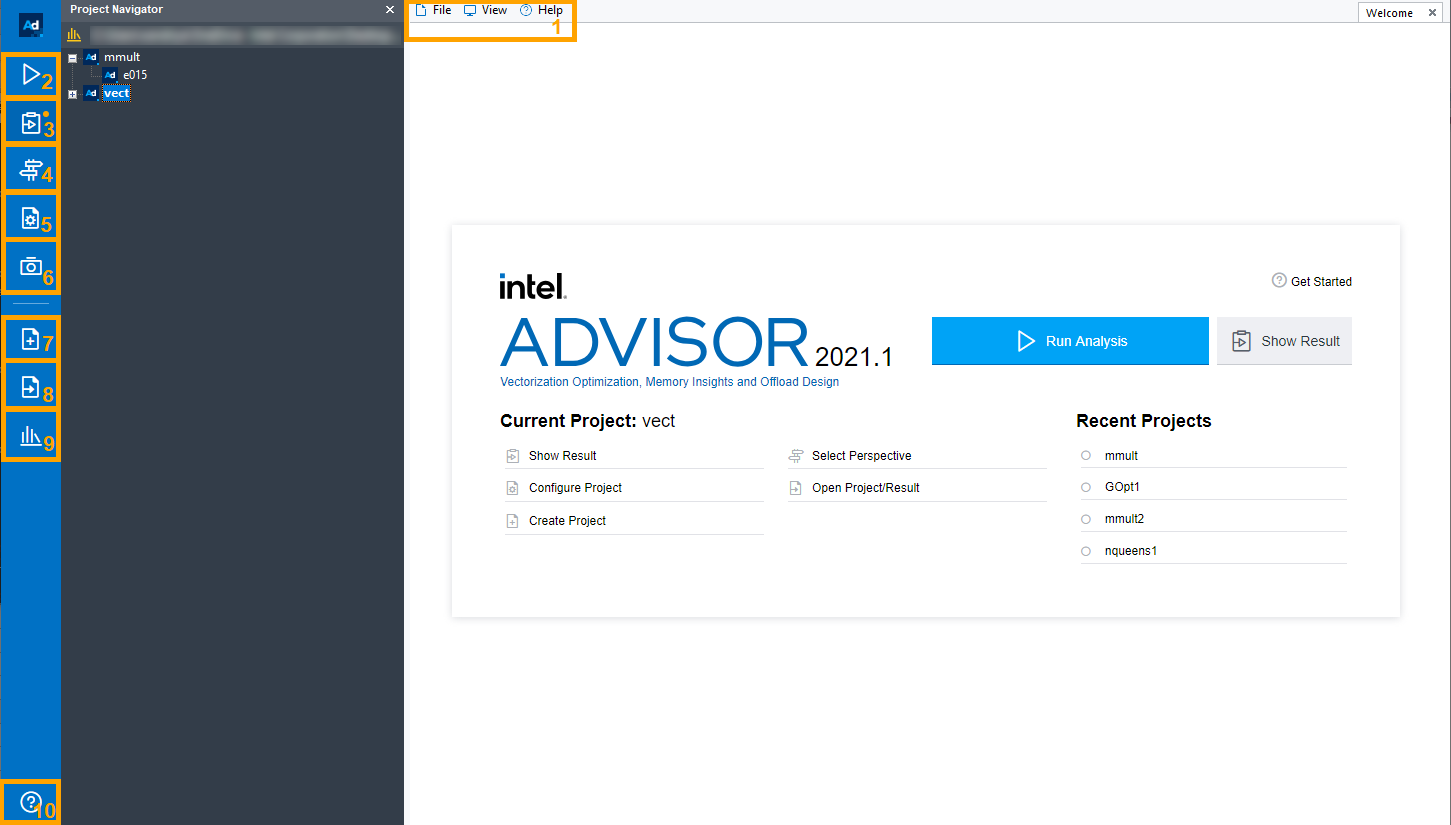Open the View menu
1451x825 pixels.
pos(485,10)
